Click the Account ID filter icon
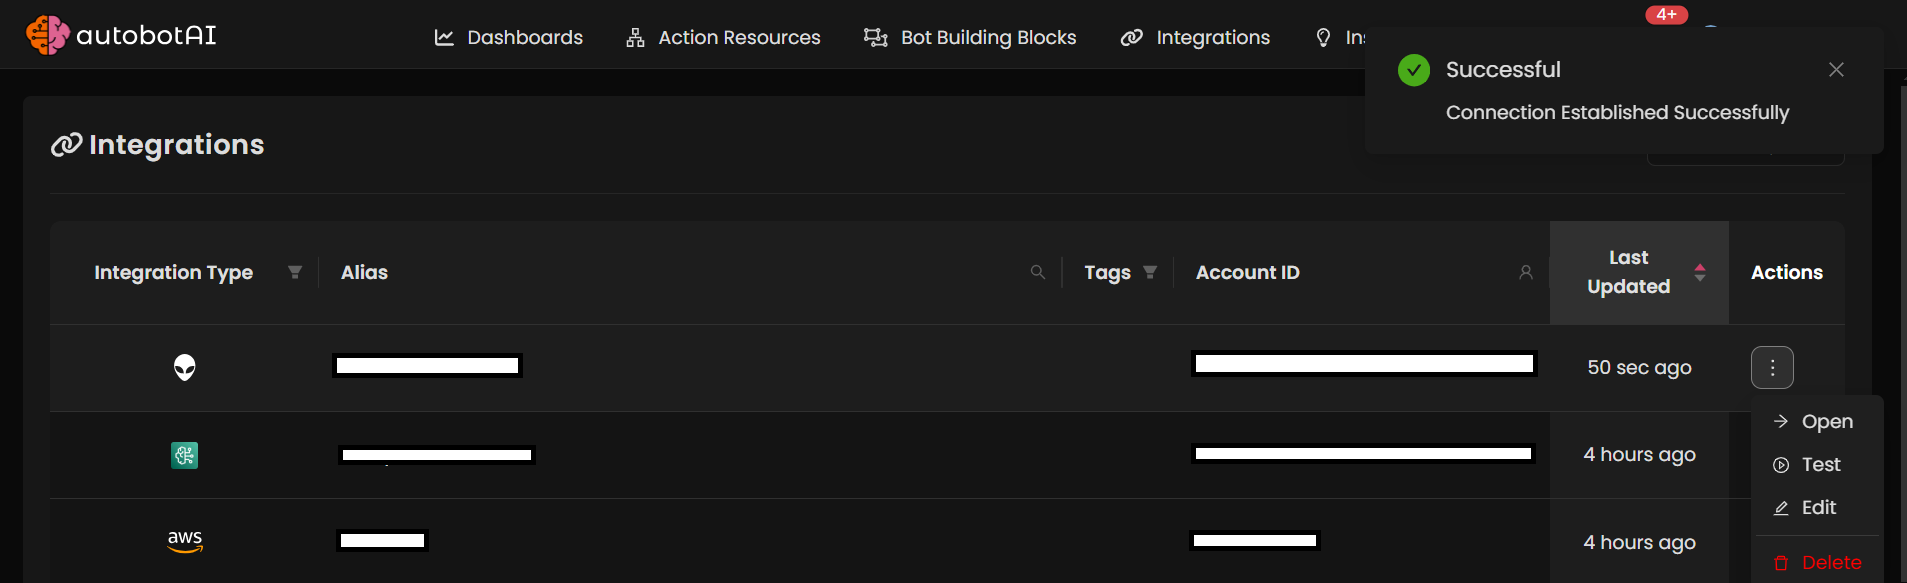The height and width of the screenshot is (583, 1907). pos(1525,272)
